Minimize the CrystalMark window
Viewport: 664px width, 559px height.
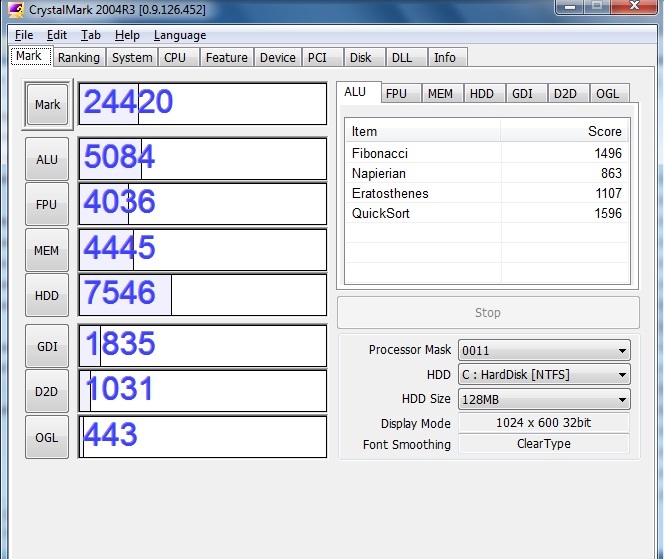coord(570,6)
